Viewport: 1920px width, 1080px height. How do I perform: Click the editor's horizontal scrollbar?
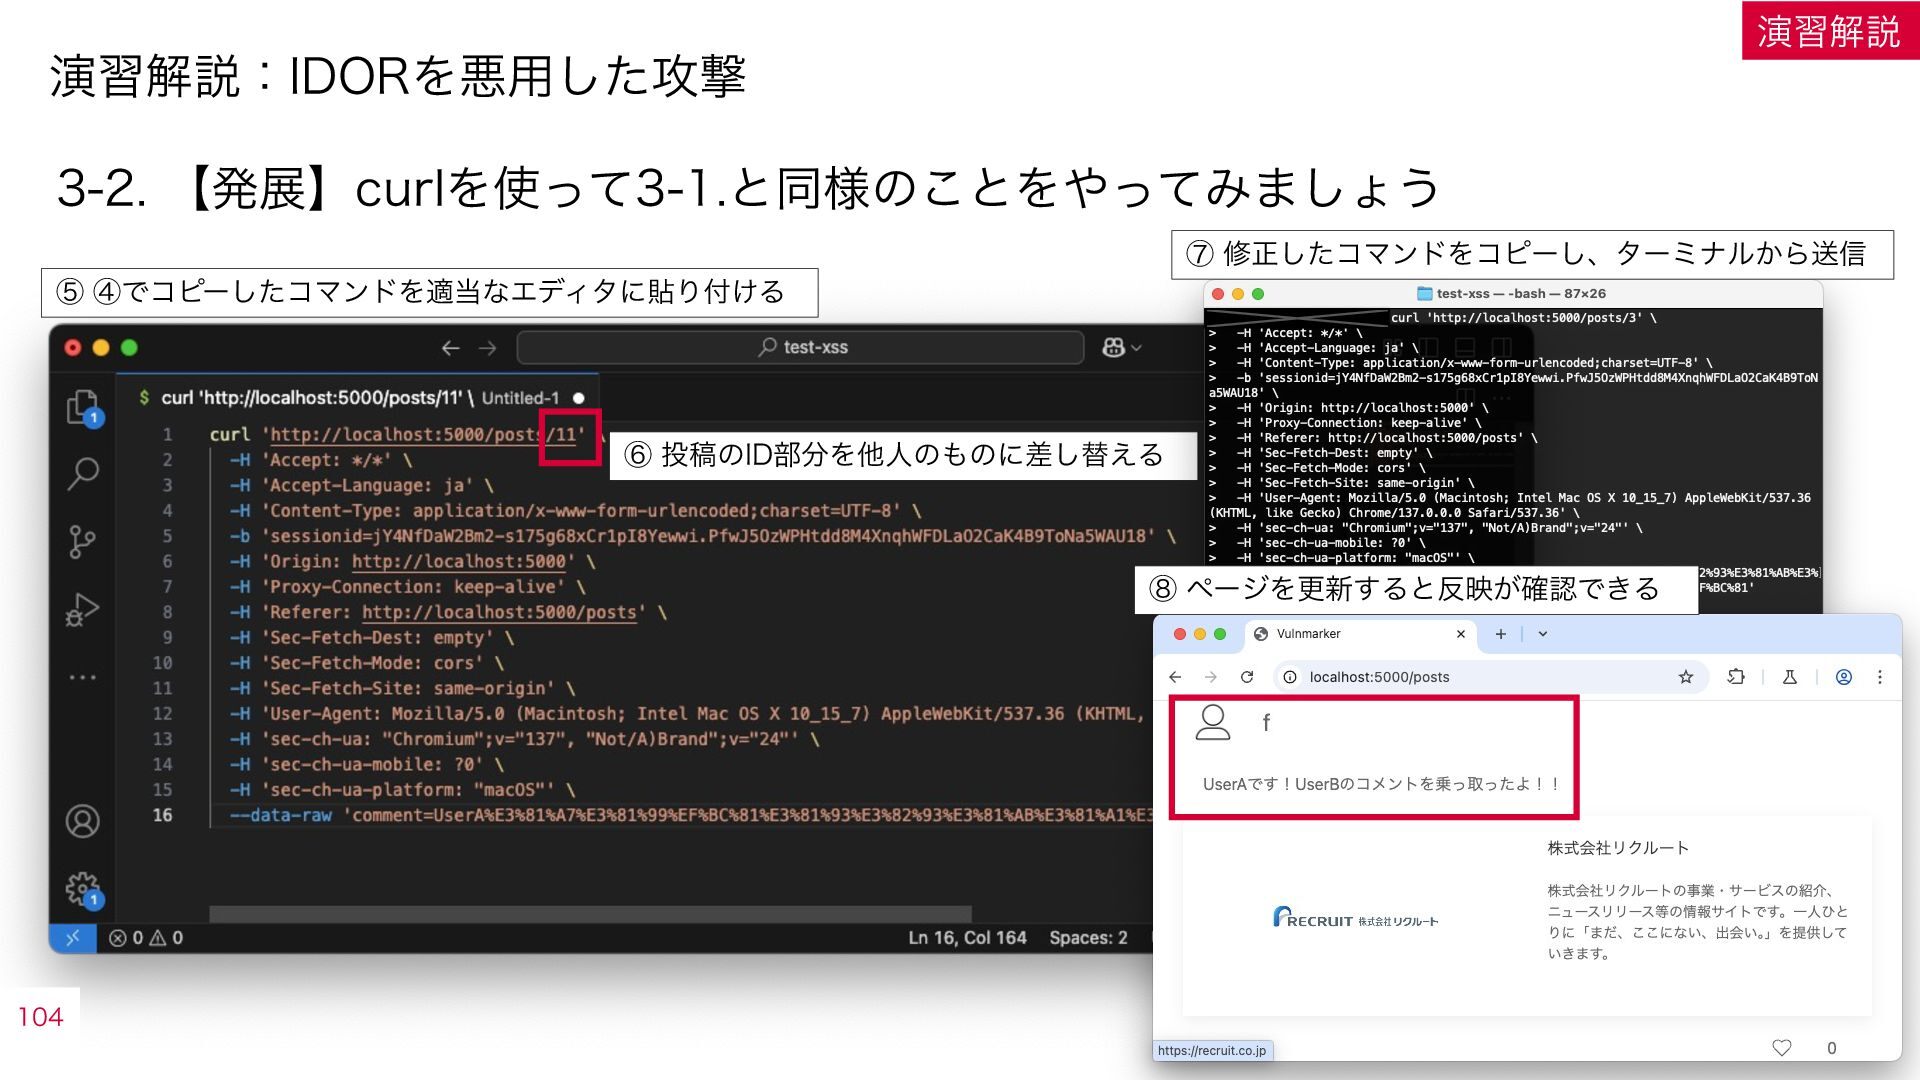[x=590, y=914]
